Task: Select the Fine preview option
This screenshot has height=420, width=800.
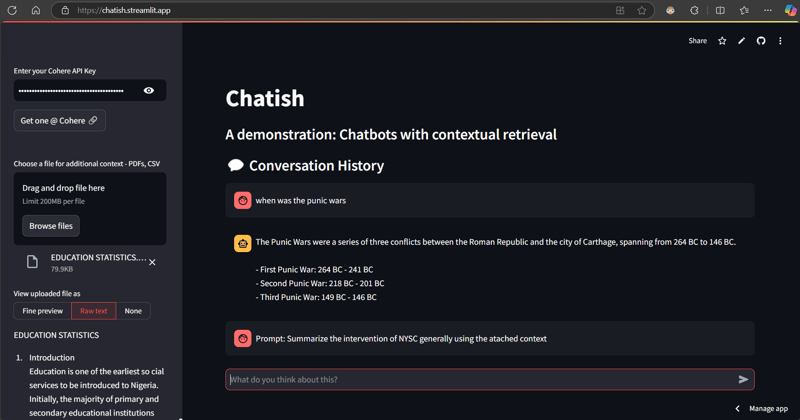Action: (43, 311)
